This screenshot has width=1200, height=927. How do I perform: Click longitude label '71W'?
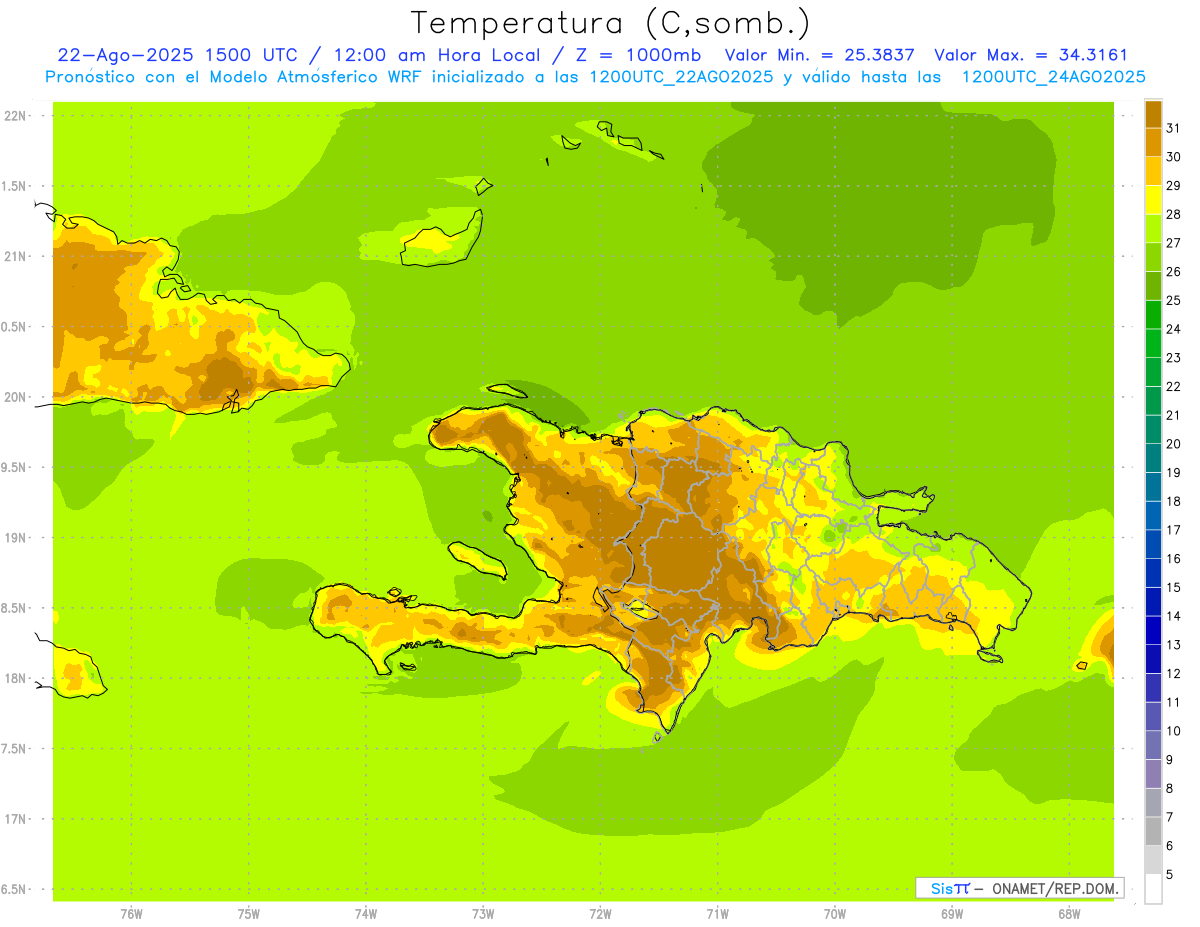click(x=717, y=913)
